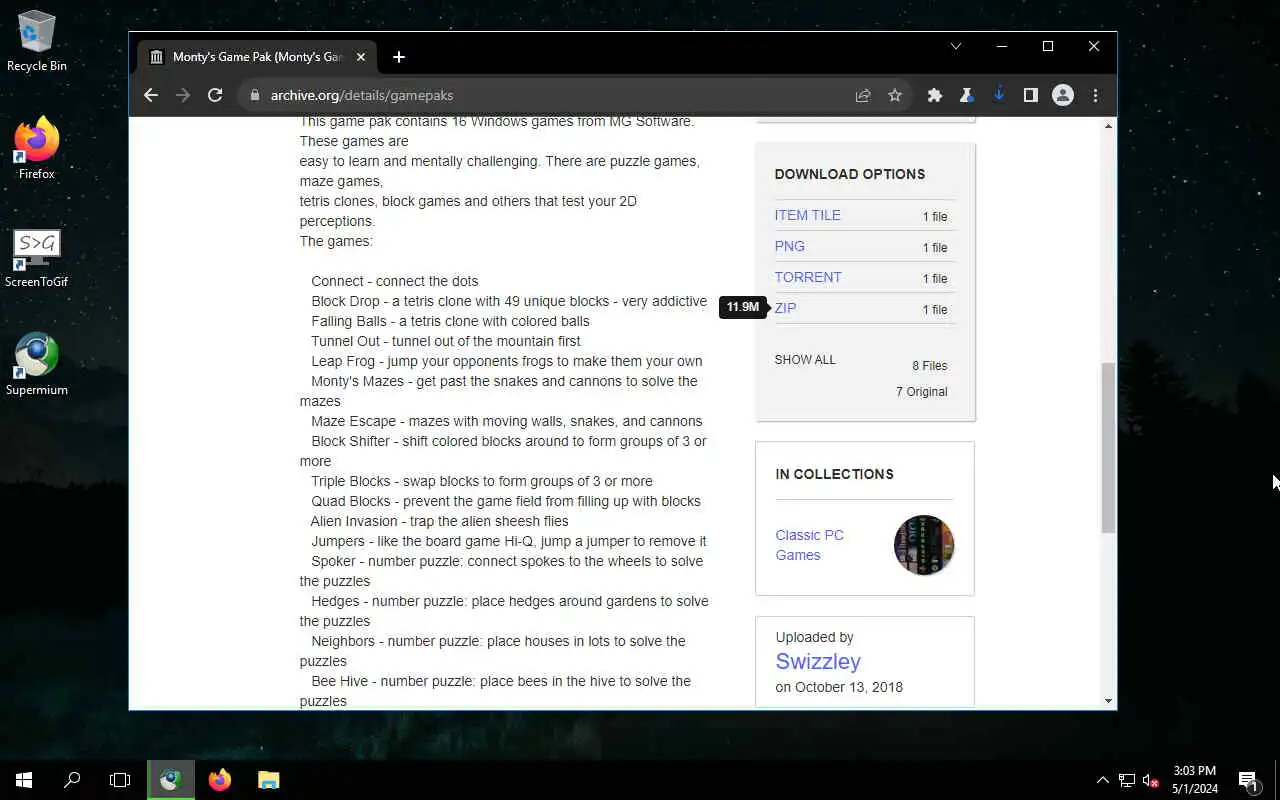Select the Monty's Game Pak tab
Screen dimensions: 1280x800
(x=258, y=57)
